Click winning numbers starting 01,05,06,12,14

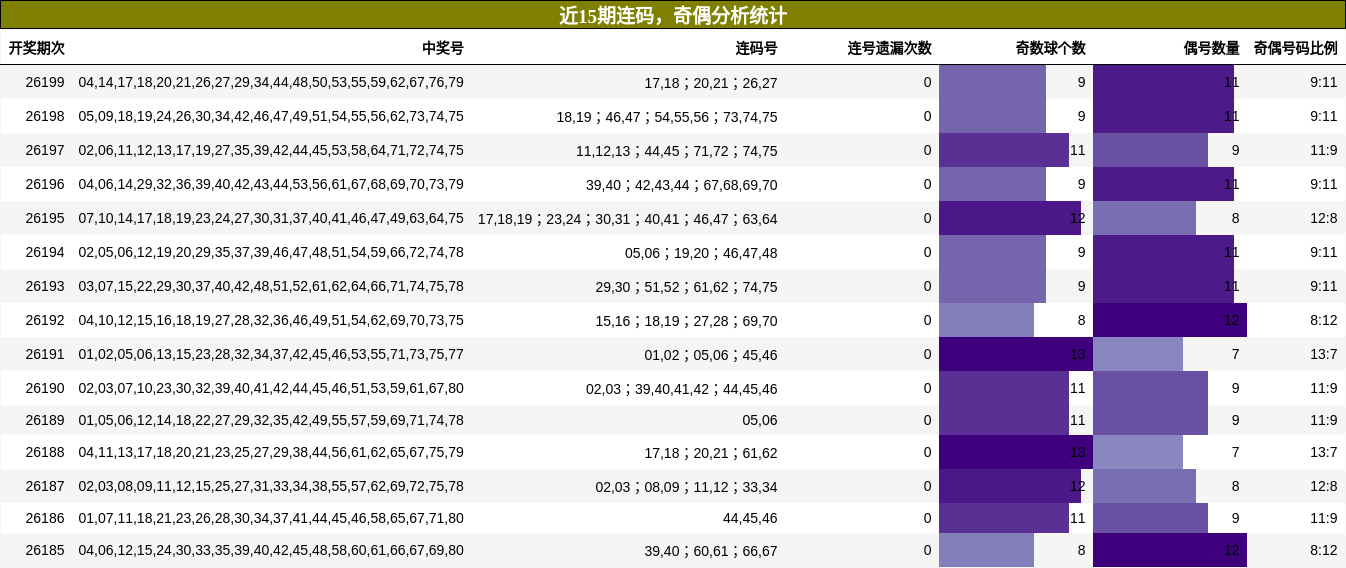pyautogui.click(x=271, y=420)
